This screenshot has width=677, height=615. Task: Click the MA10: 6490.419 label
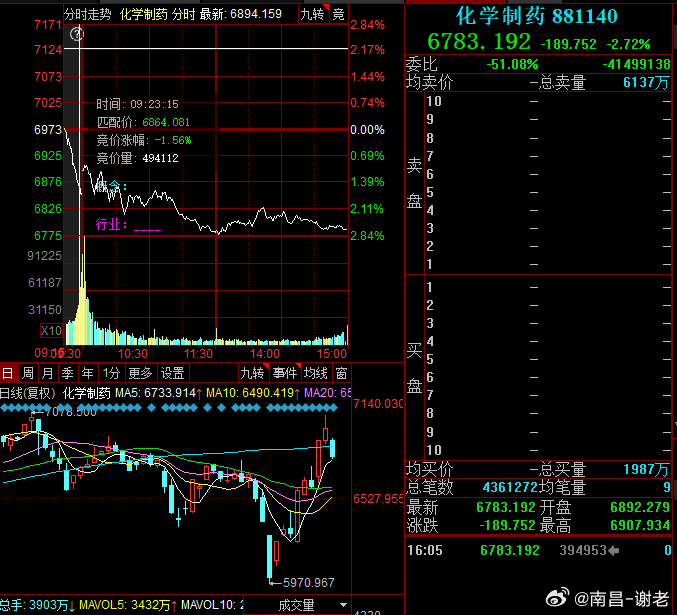[x=253, y=393]
